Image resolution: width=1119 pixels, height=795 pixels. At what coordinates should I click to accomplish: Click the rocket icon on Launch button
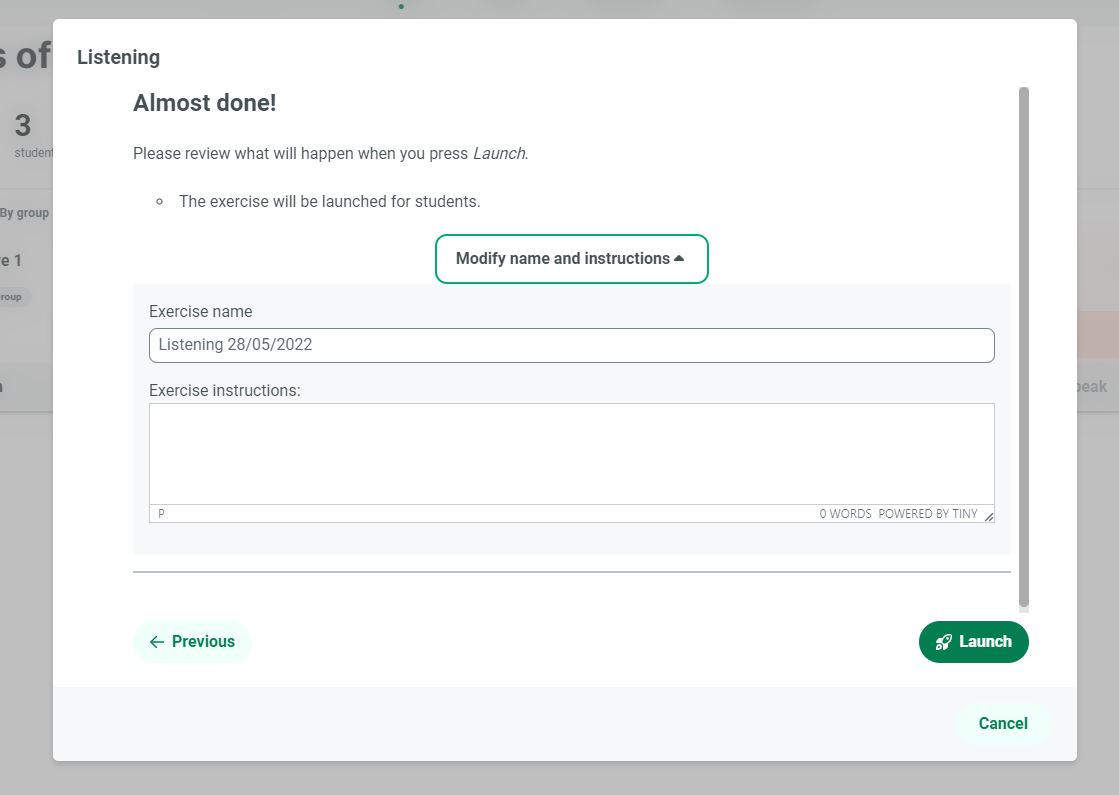(x=943, y=642)
